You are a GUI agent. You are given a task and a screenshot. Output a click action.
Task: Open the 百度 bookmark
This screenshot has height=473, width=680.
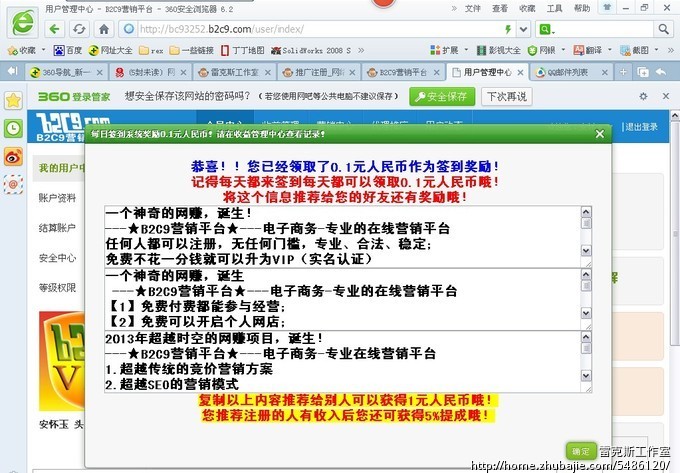pos(68,50)
